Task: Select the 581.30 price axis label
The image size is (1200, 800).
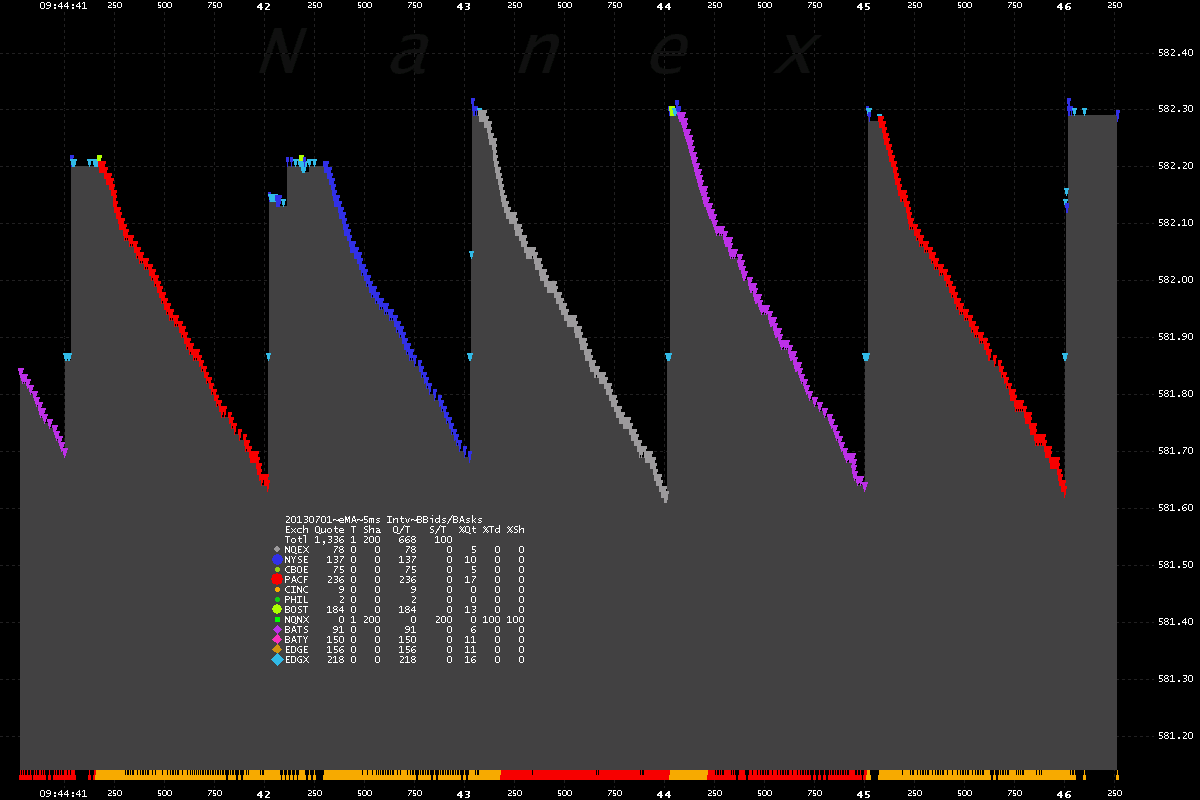Action: click(1175, 679)
